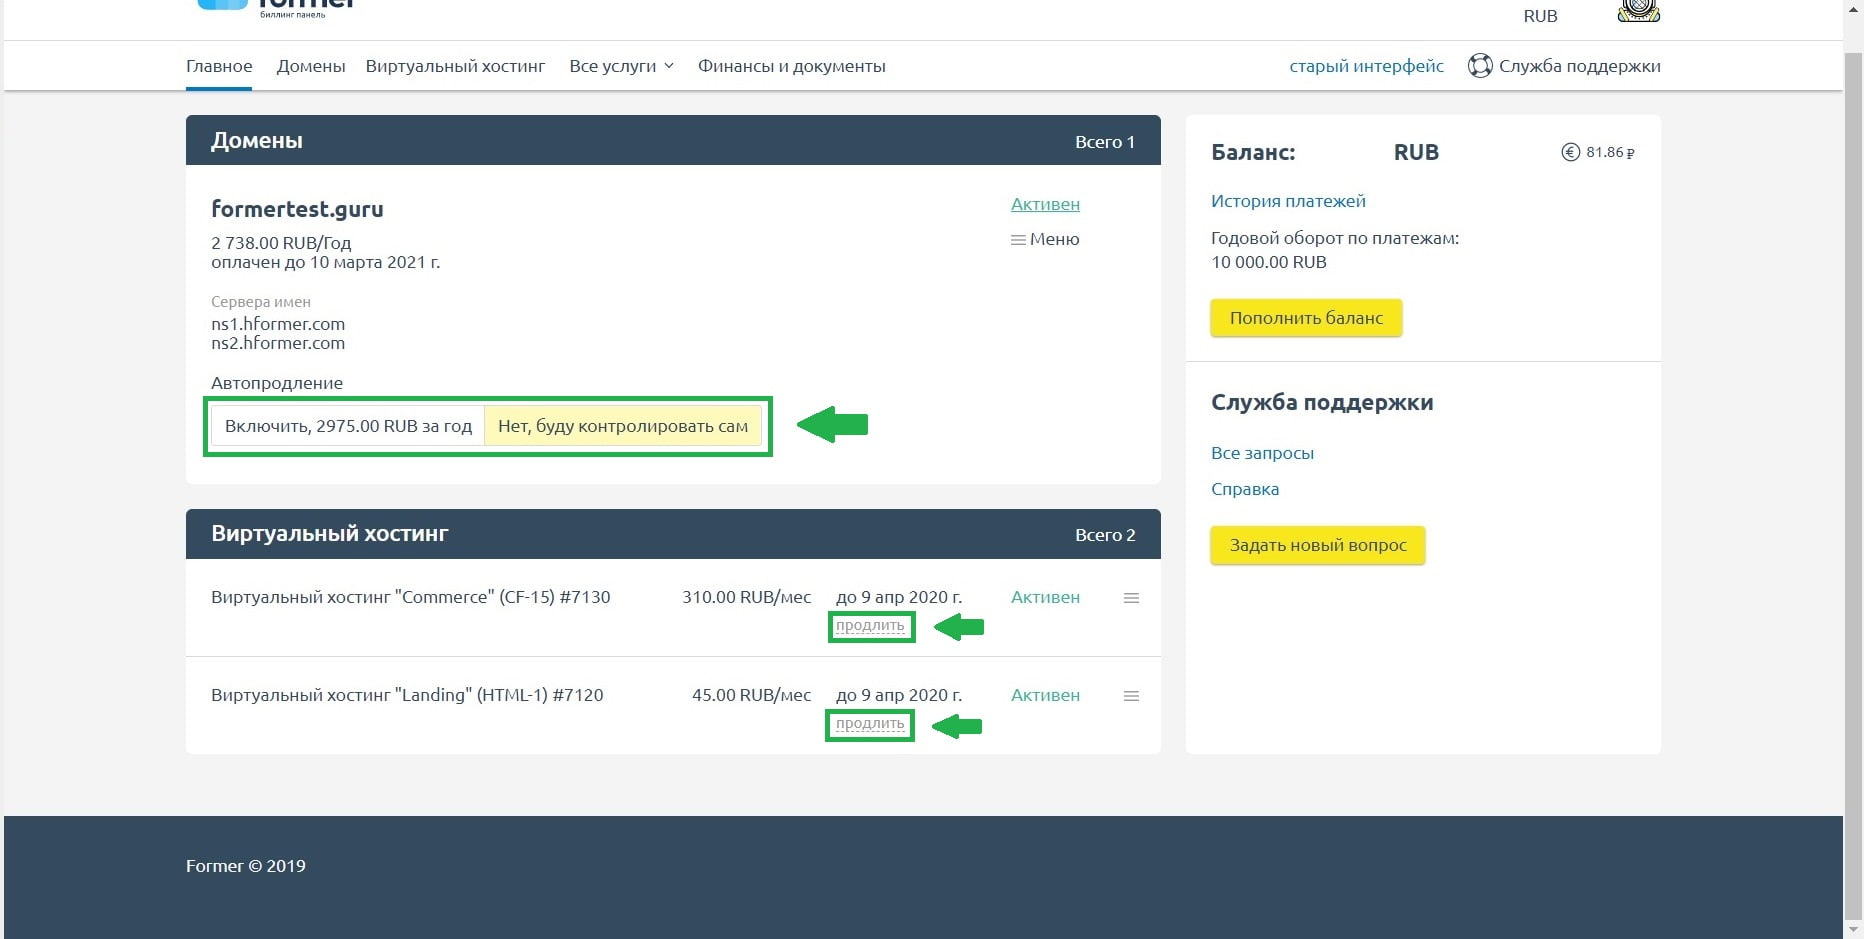This screenshot has width=1864, height=939.
Task: Open hamburger menu for Landing hosting
Action: tap(1131, 696)
